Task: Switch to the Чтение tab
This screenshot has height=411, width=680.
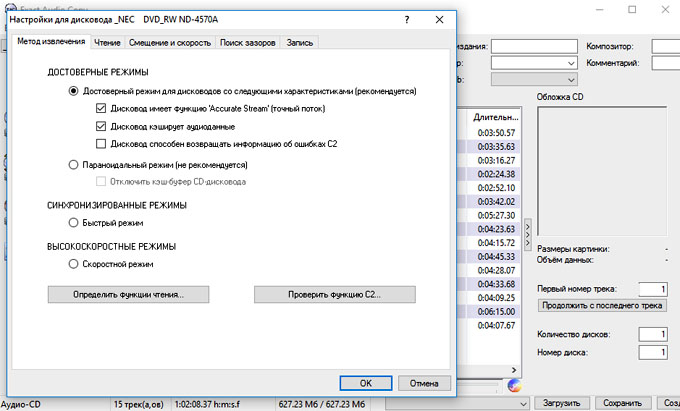Action: click(x=107, y=43)
